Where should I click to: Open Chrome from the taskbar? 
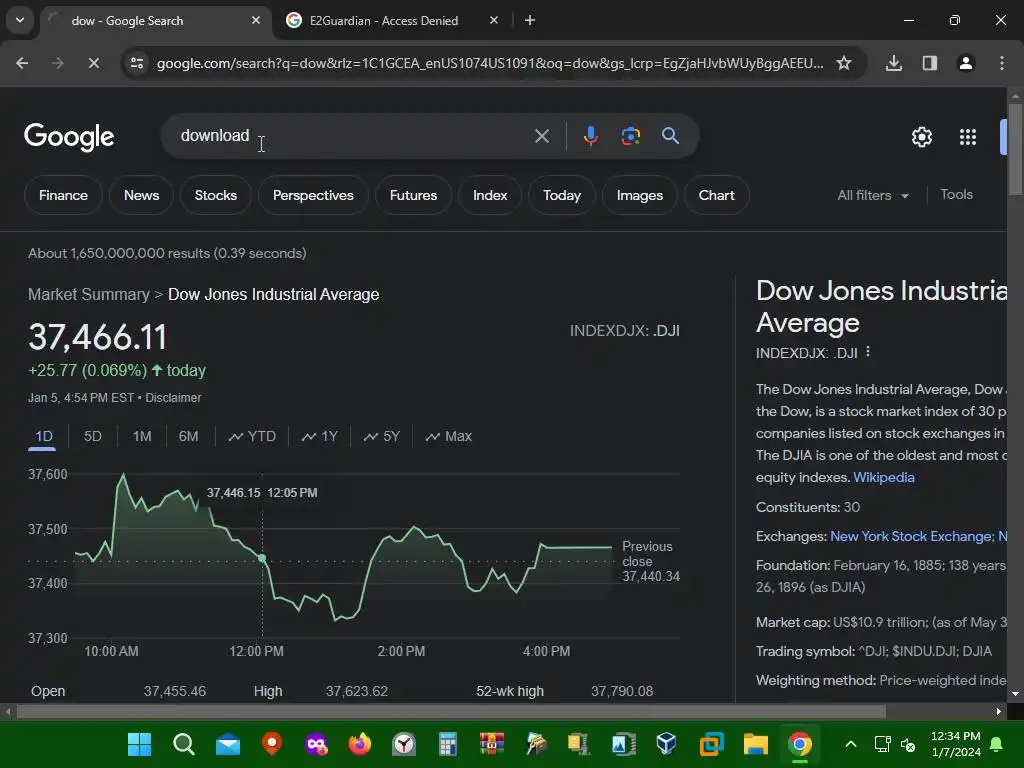point(799,744)
